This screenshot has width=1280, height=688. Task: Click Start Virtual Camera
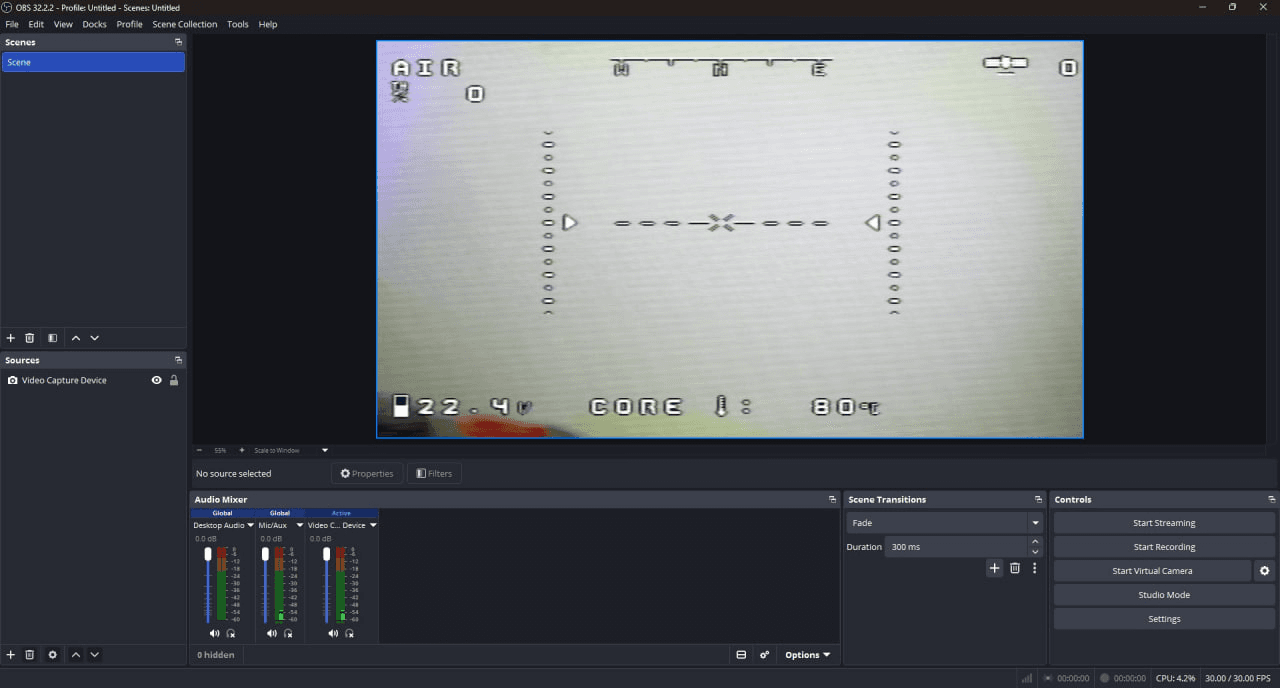1152,571
